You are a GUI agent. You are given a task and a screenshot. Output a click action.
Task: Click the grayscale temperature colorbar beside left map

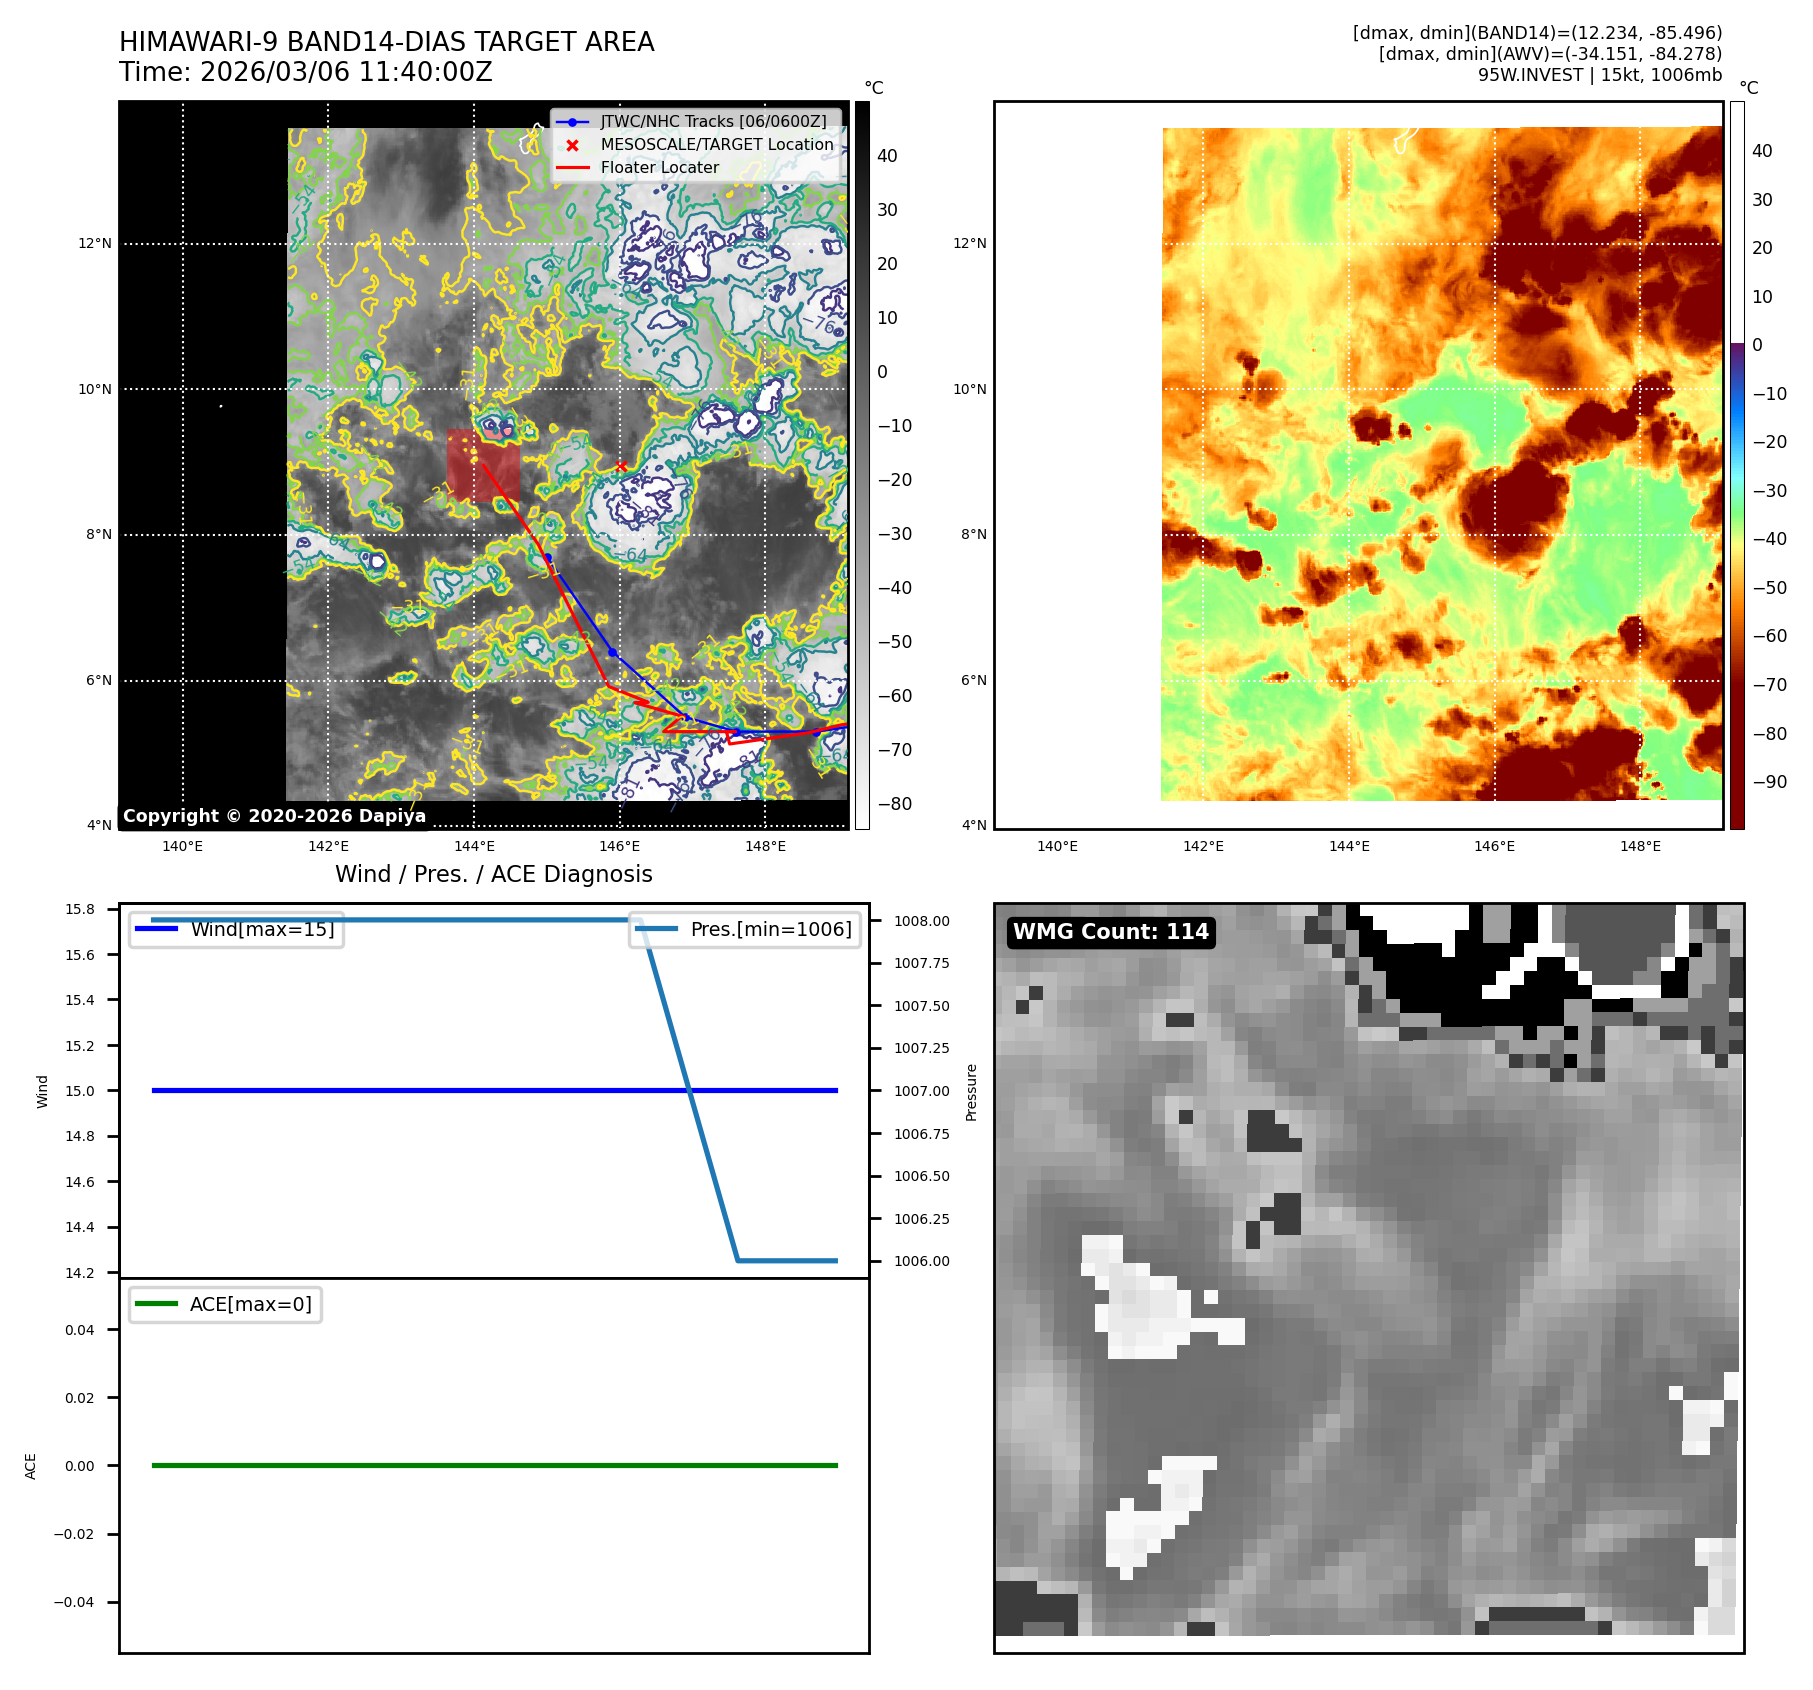[862, 465]
